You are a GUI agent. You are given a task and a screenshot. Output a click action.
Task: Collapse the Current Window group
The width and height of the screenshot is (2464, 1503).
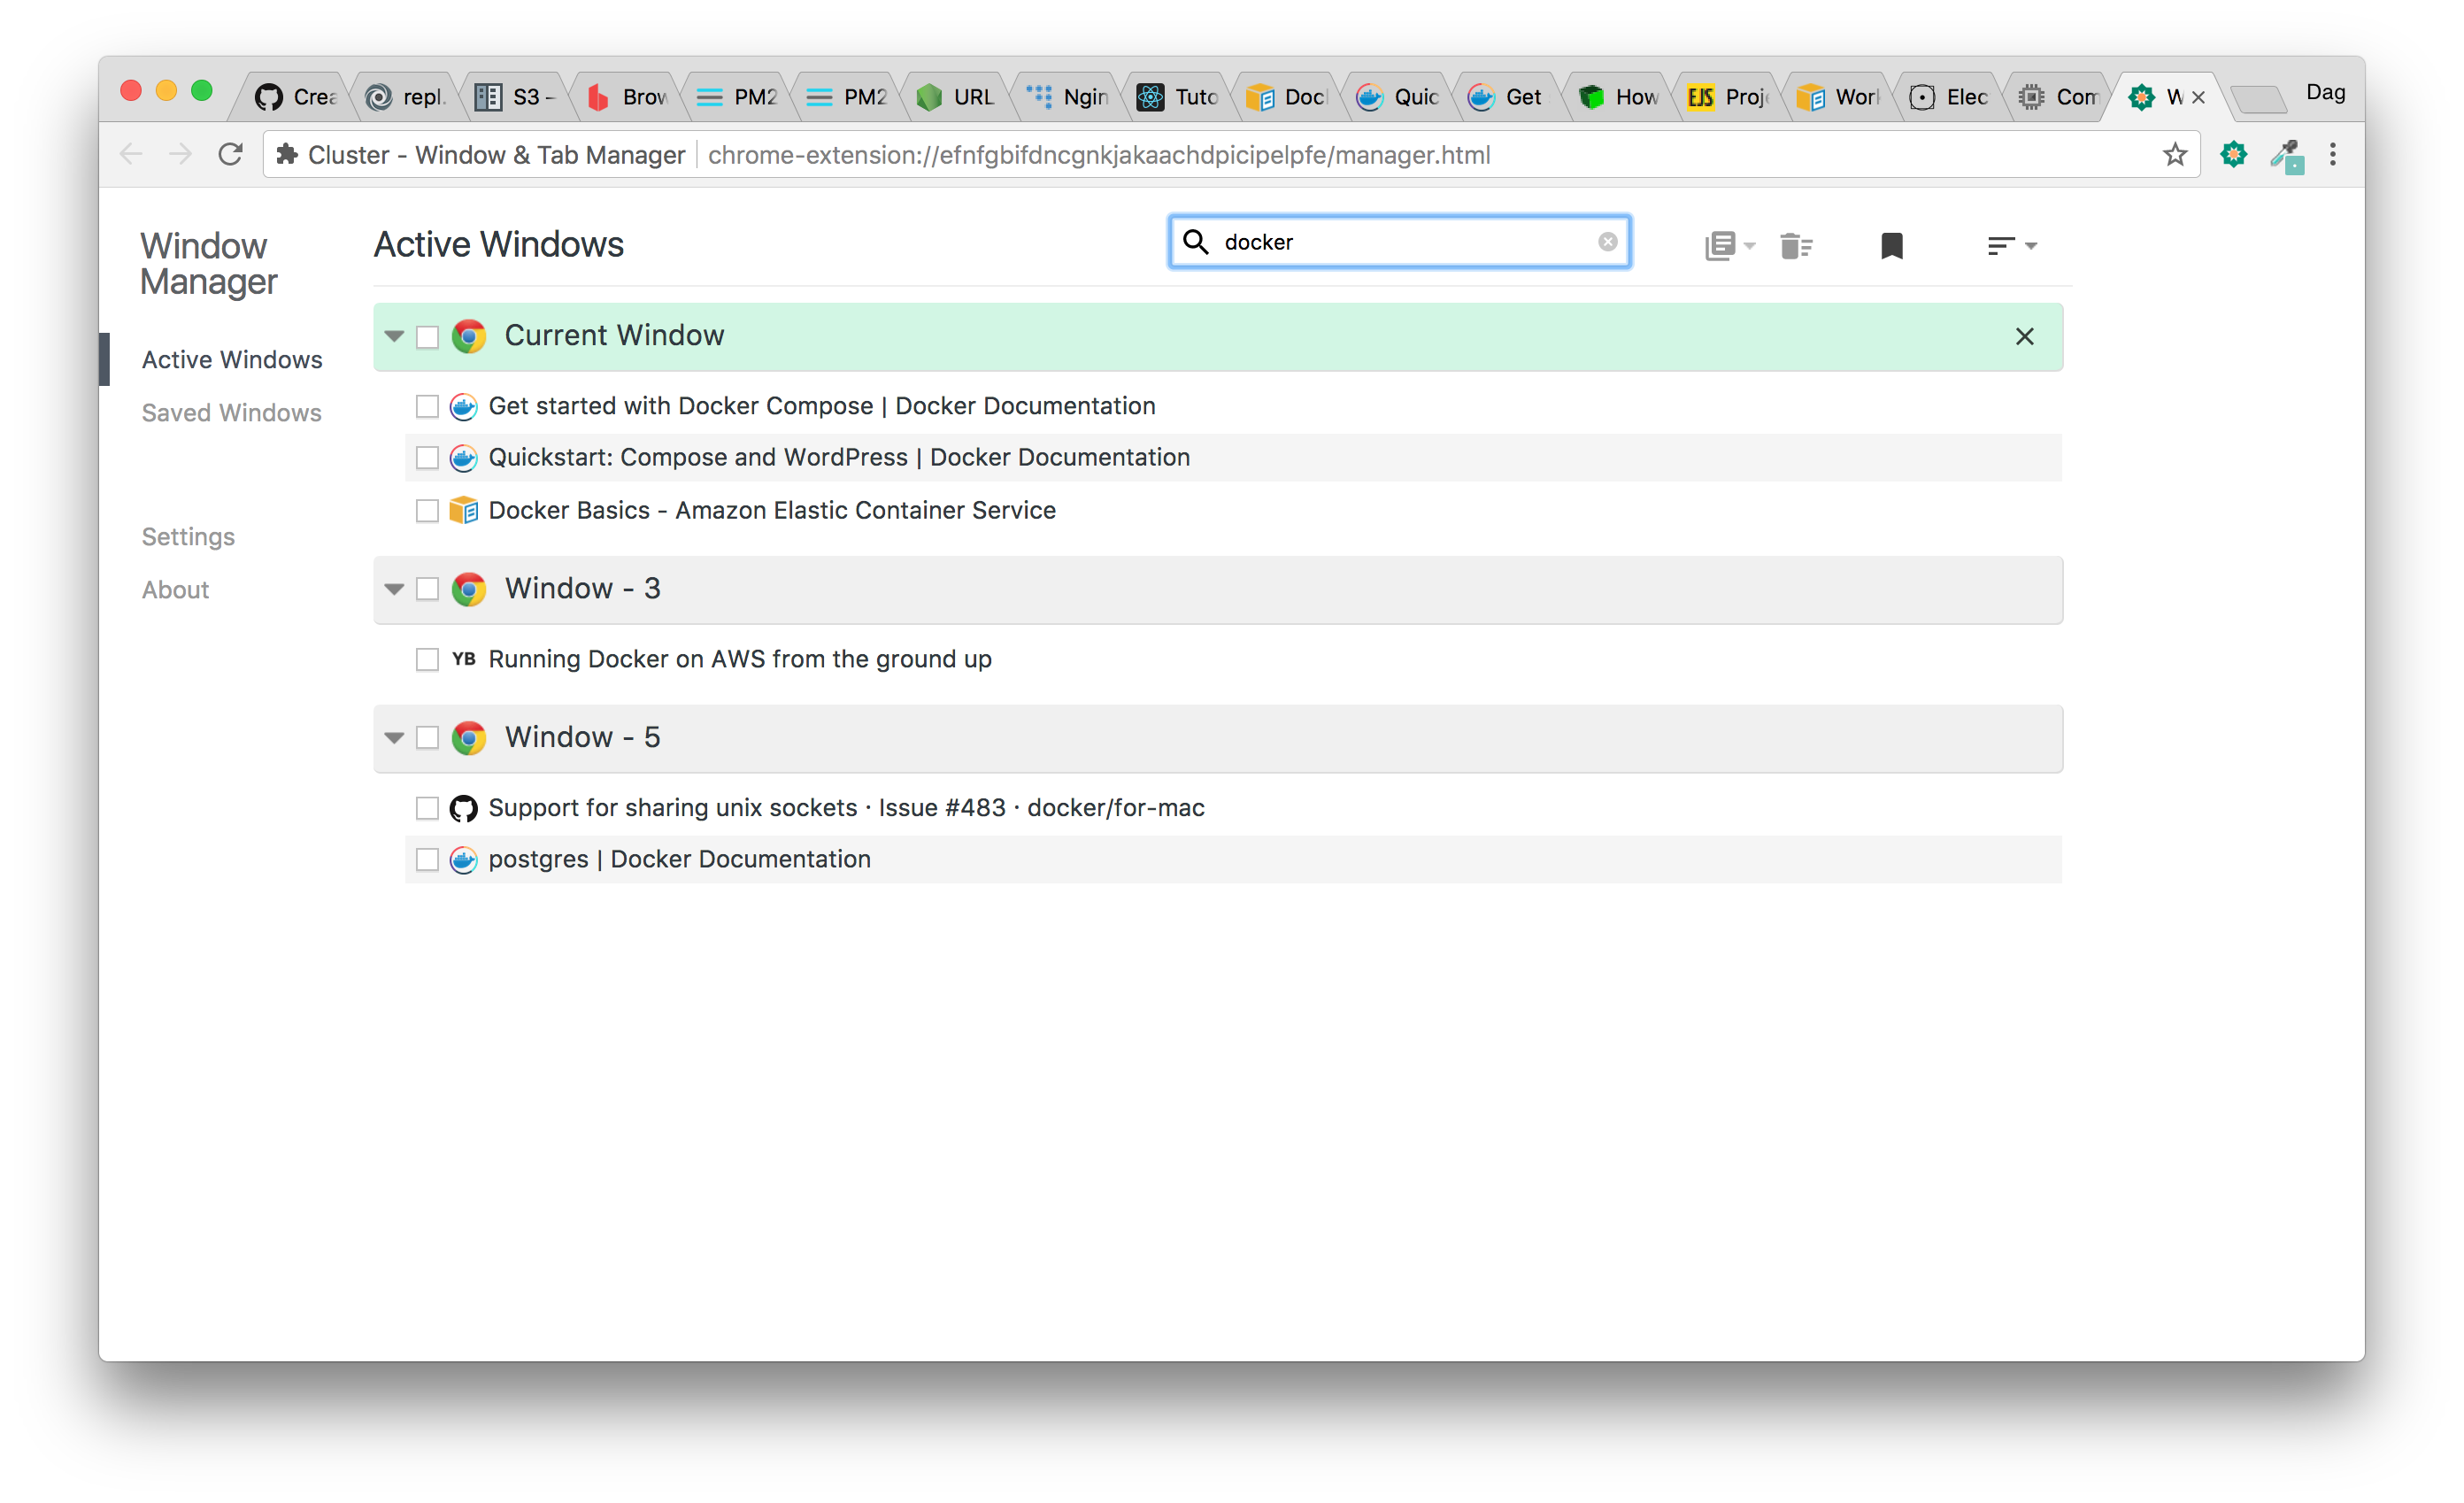394,337
